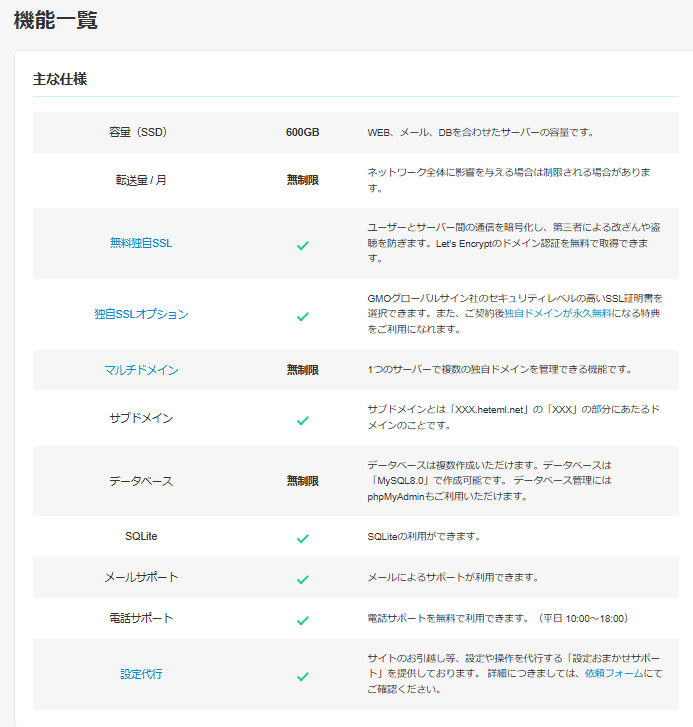
Task: Click the 容量（SSD） row label
Action: pyautogui.click(x=141, y=132)
